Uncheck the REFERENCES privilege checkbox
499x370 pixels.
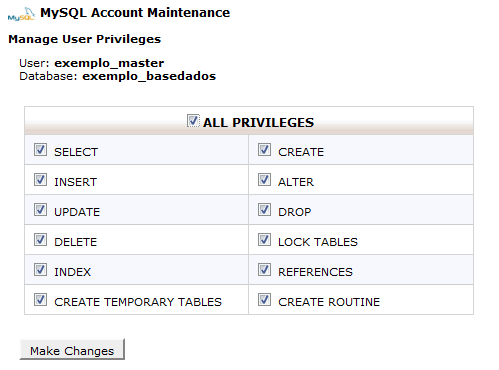point(264,269)
